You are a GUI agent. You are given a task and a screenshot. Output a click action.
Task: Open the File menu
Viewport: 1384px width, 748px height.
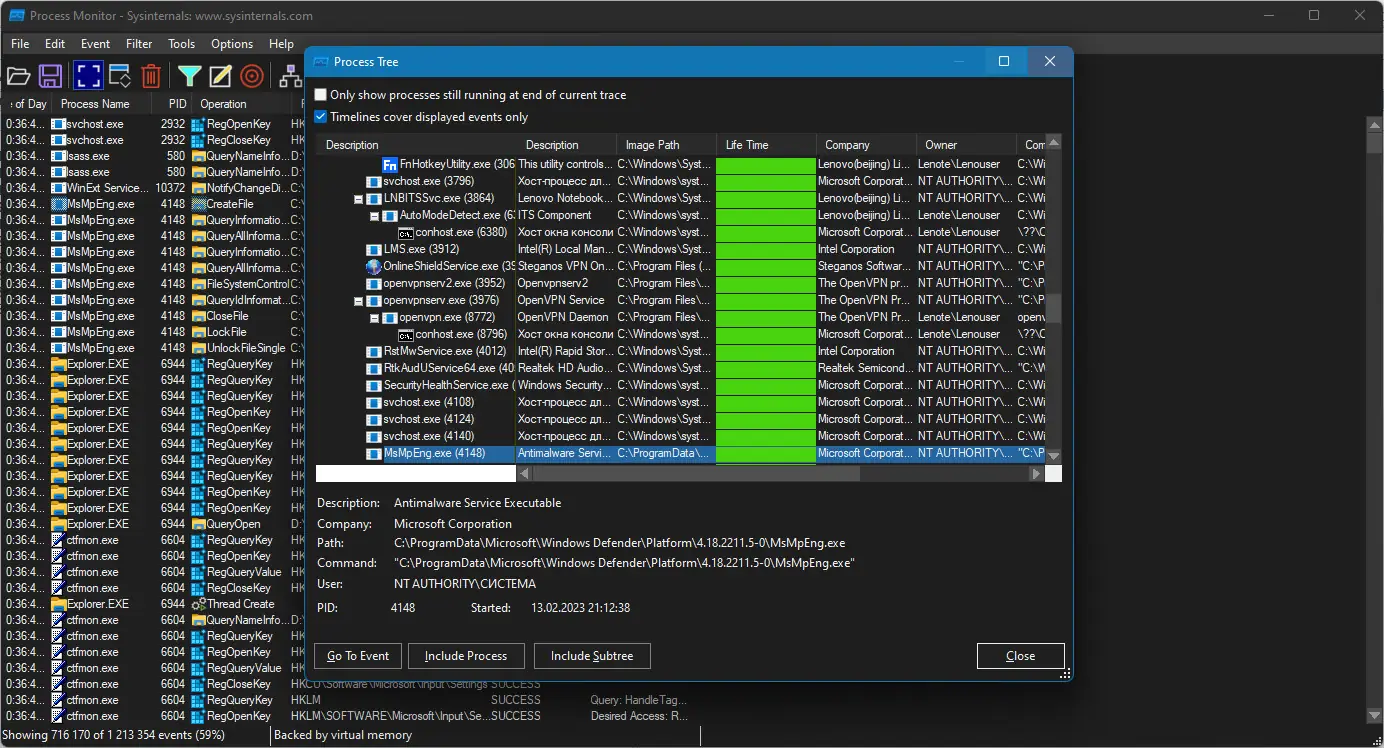coord(20,44)
